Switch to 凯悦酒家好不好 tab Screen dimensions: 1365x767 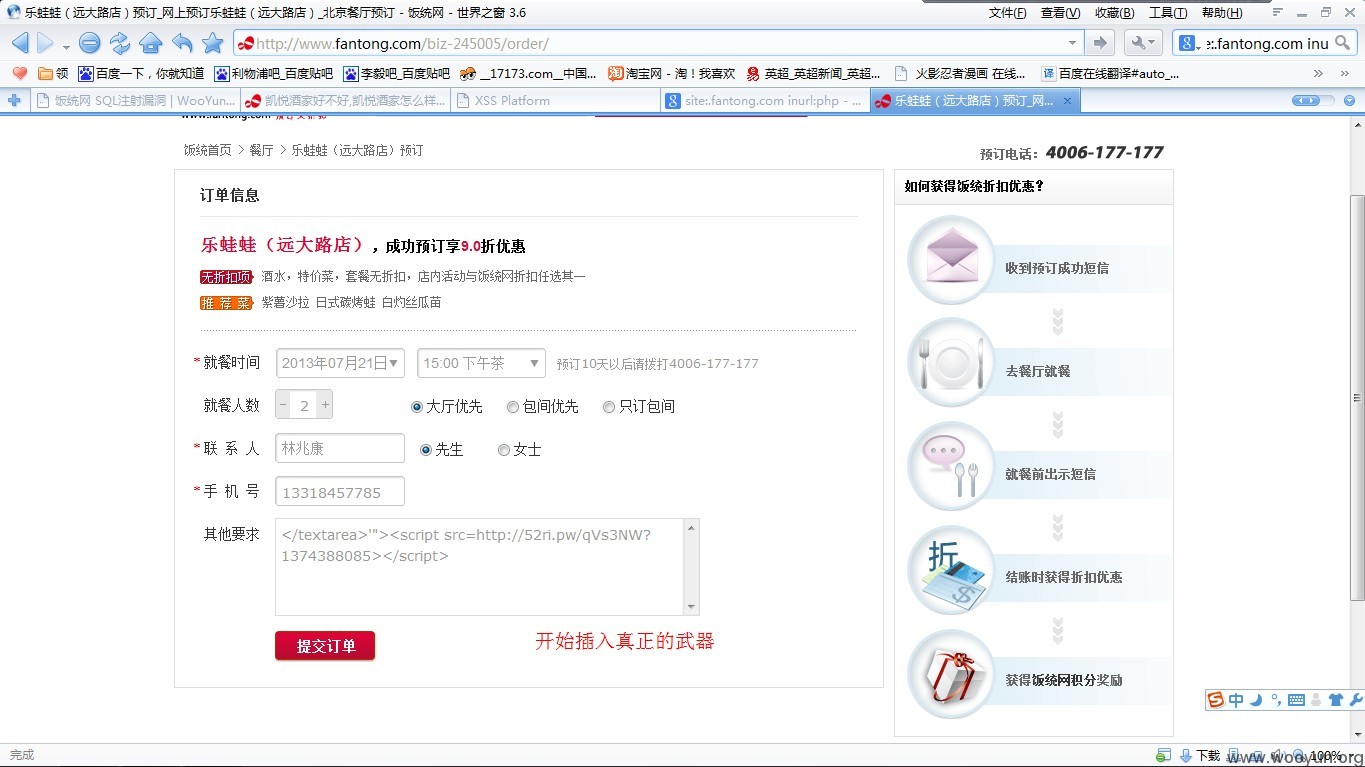click(345, 101)
